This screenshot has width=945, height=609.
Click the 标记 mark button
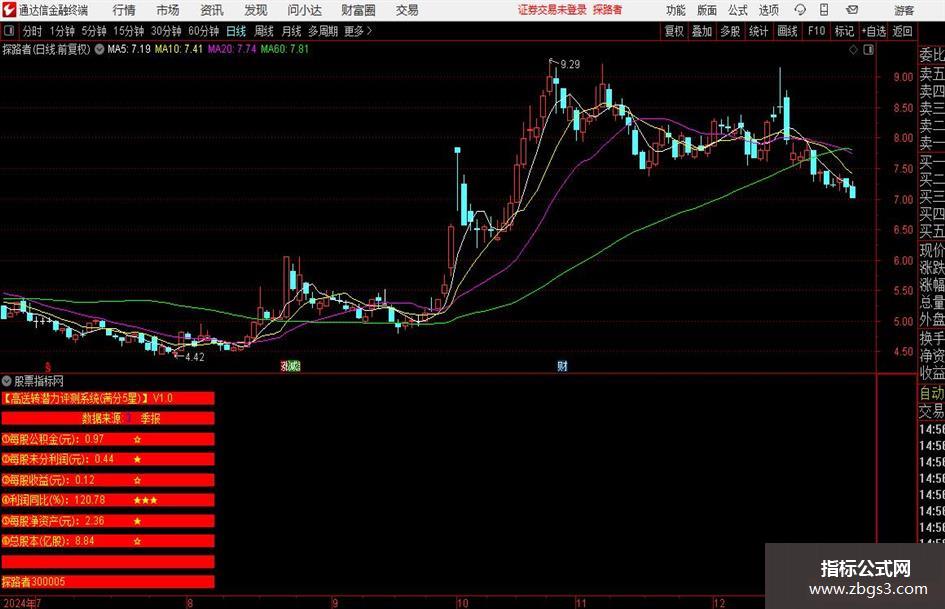point(844,31)
